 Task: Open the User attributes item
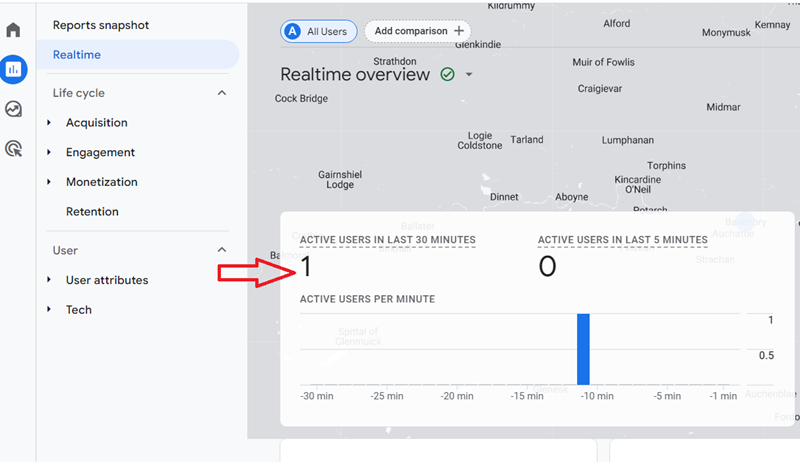(107, 280)
